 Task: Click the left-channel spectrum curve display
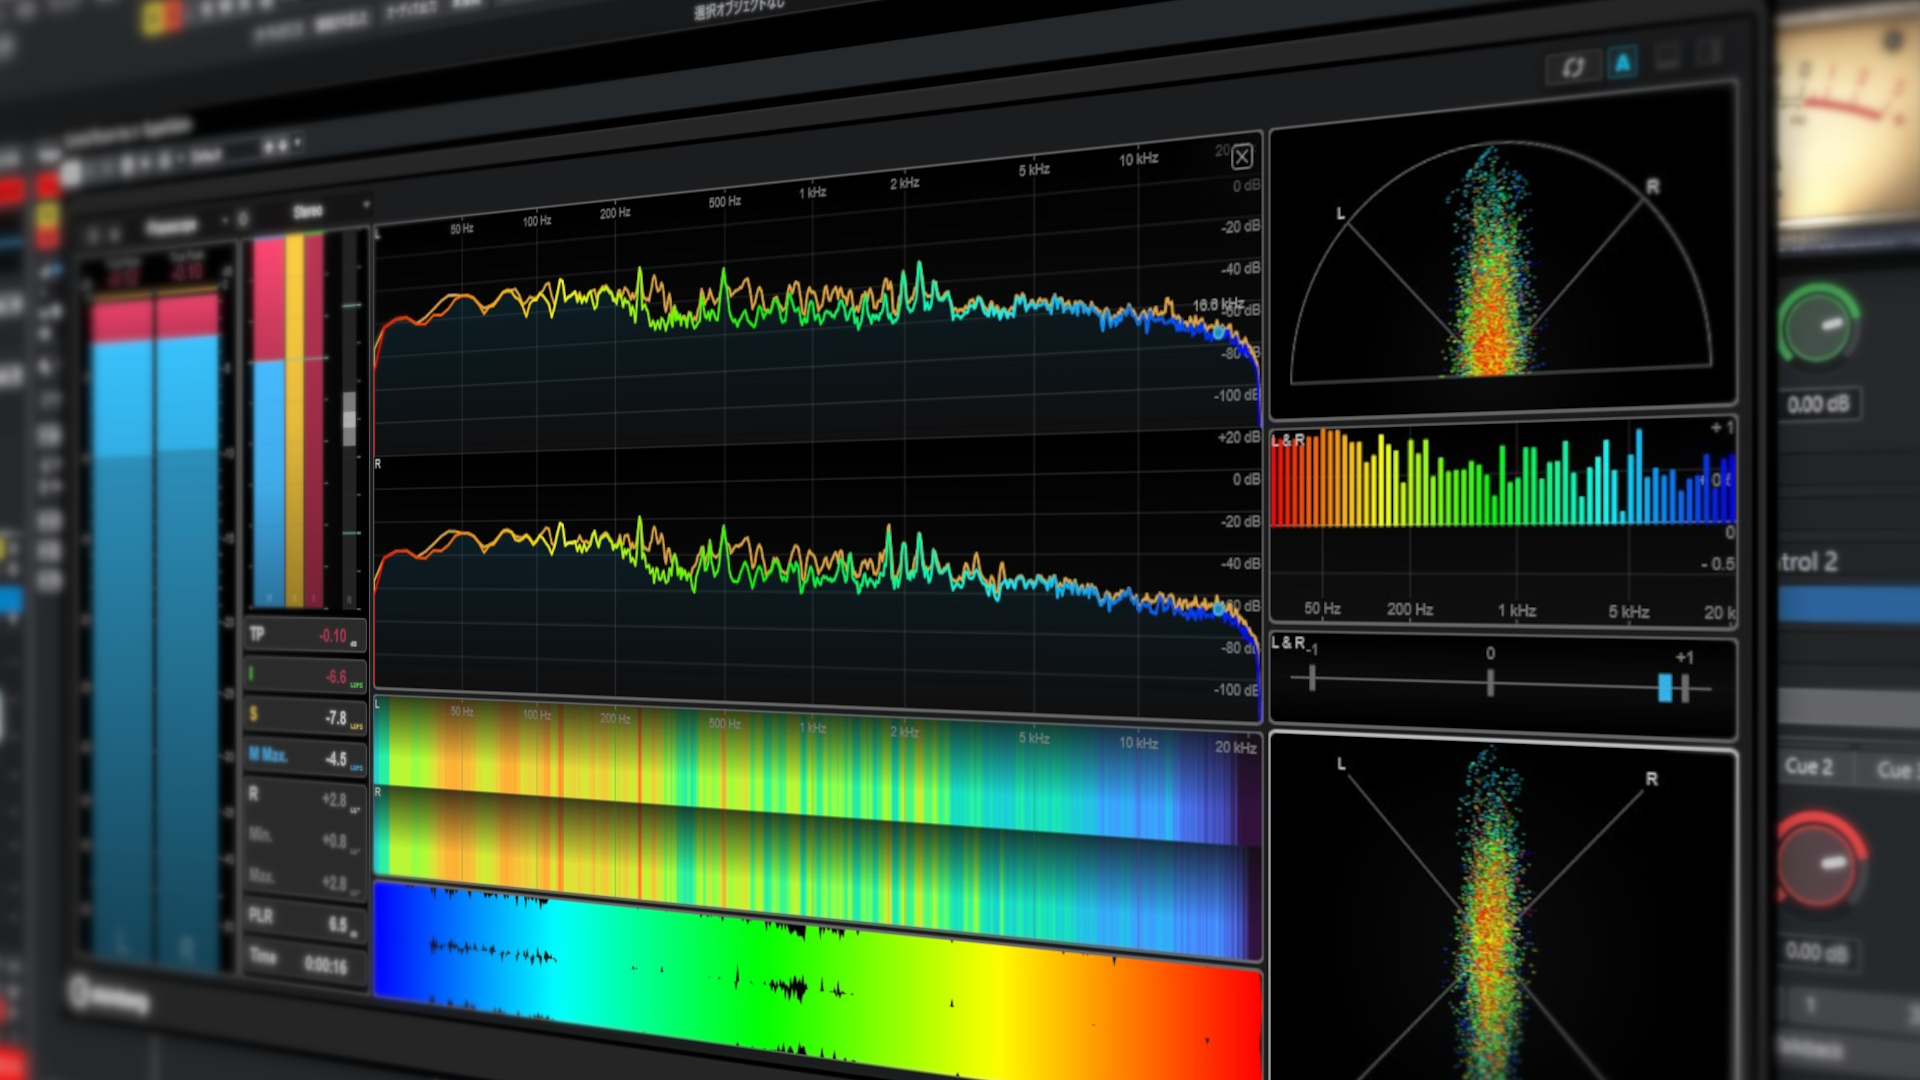tap(818, 310)
